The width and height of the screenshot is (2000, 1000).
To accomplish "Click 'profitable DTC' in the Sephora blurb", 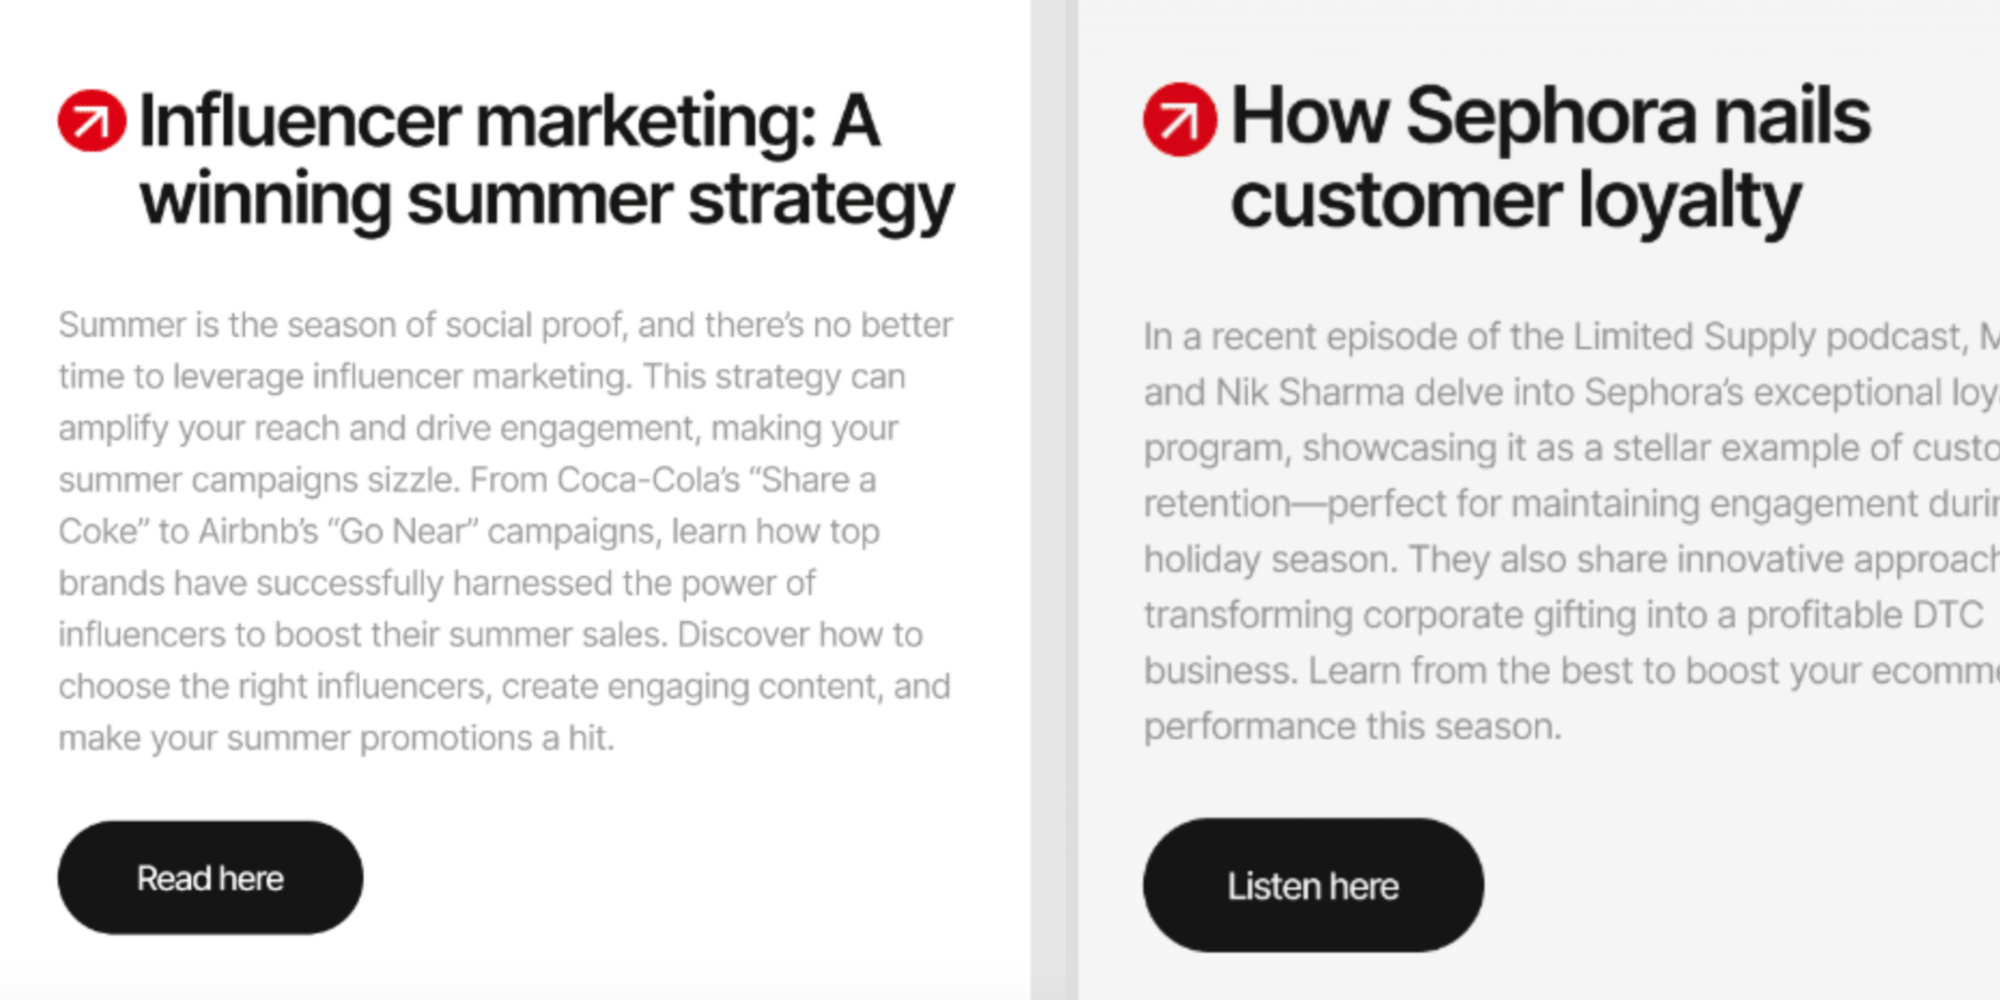I will click(x=1864, y=615).
